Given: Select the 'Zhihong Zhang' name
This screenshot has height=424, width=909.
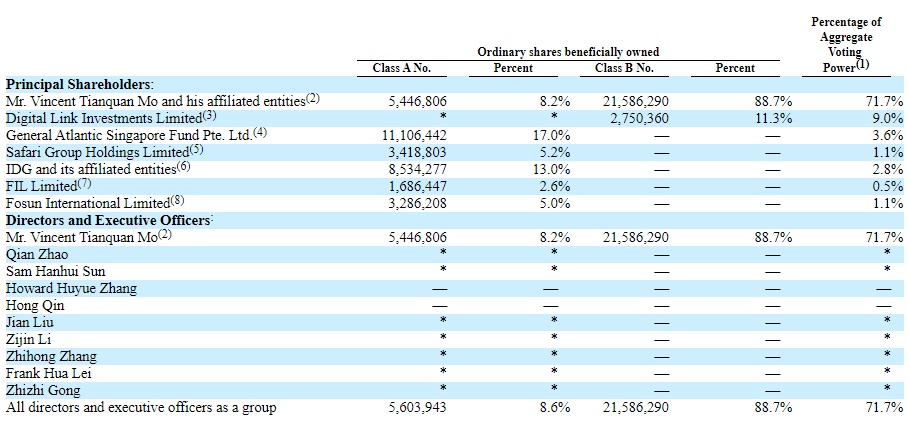Looking at the screenshot, I should (x=51, y=357).
